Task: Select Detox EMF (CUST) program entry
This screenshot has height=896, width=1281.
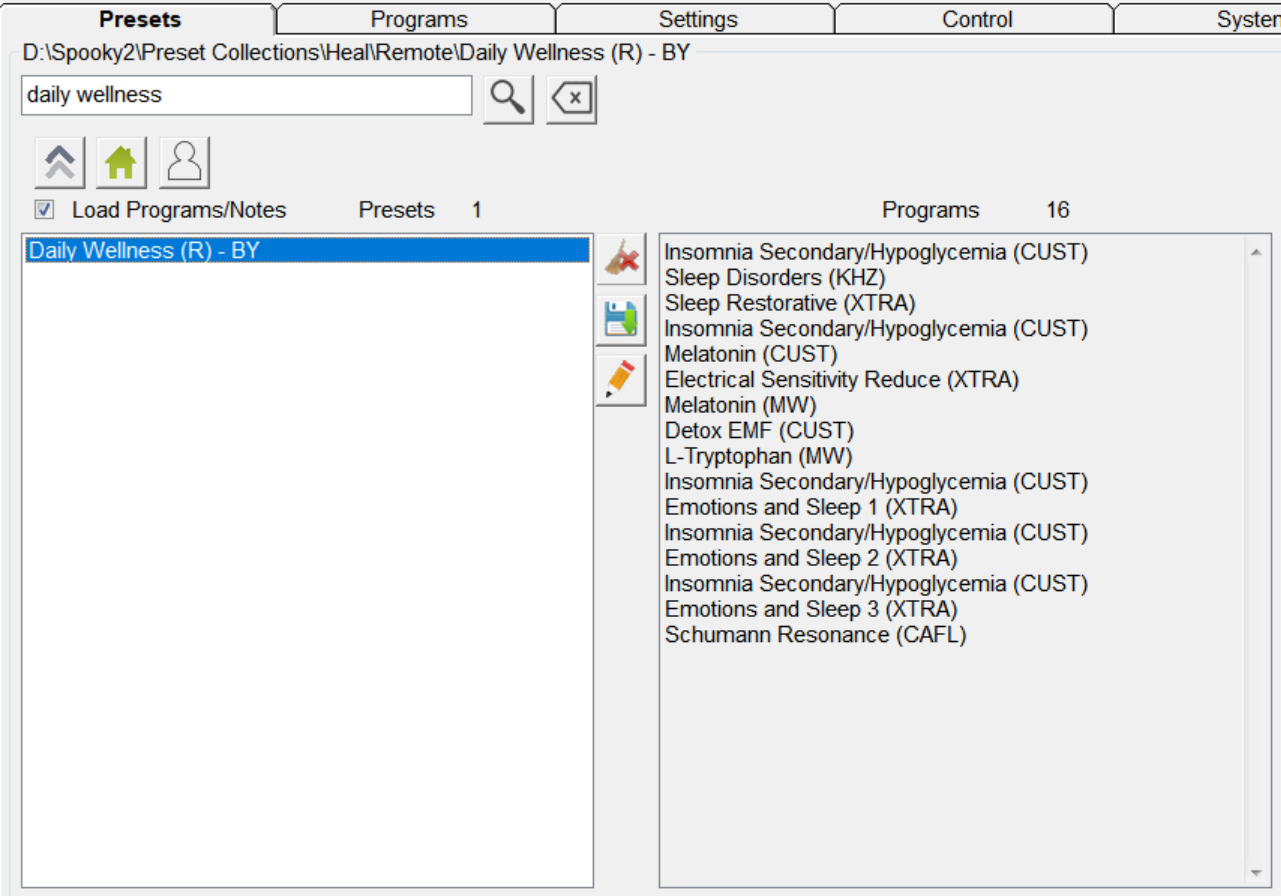Action: pyautogui.click(x=759, y=431)
